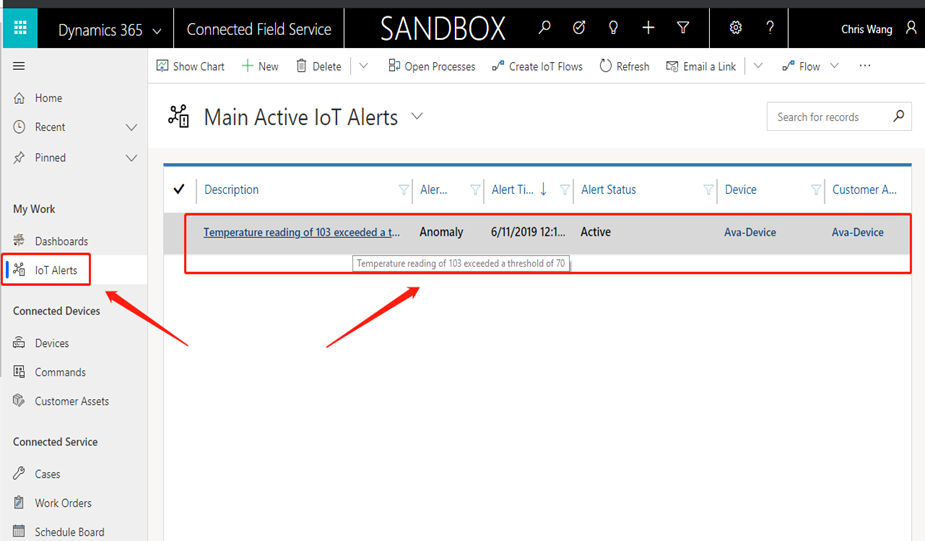This screenshot has width=925, height=541.
Task: Click New in command bar
Action: (x=260, y=66)
